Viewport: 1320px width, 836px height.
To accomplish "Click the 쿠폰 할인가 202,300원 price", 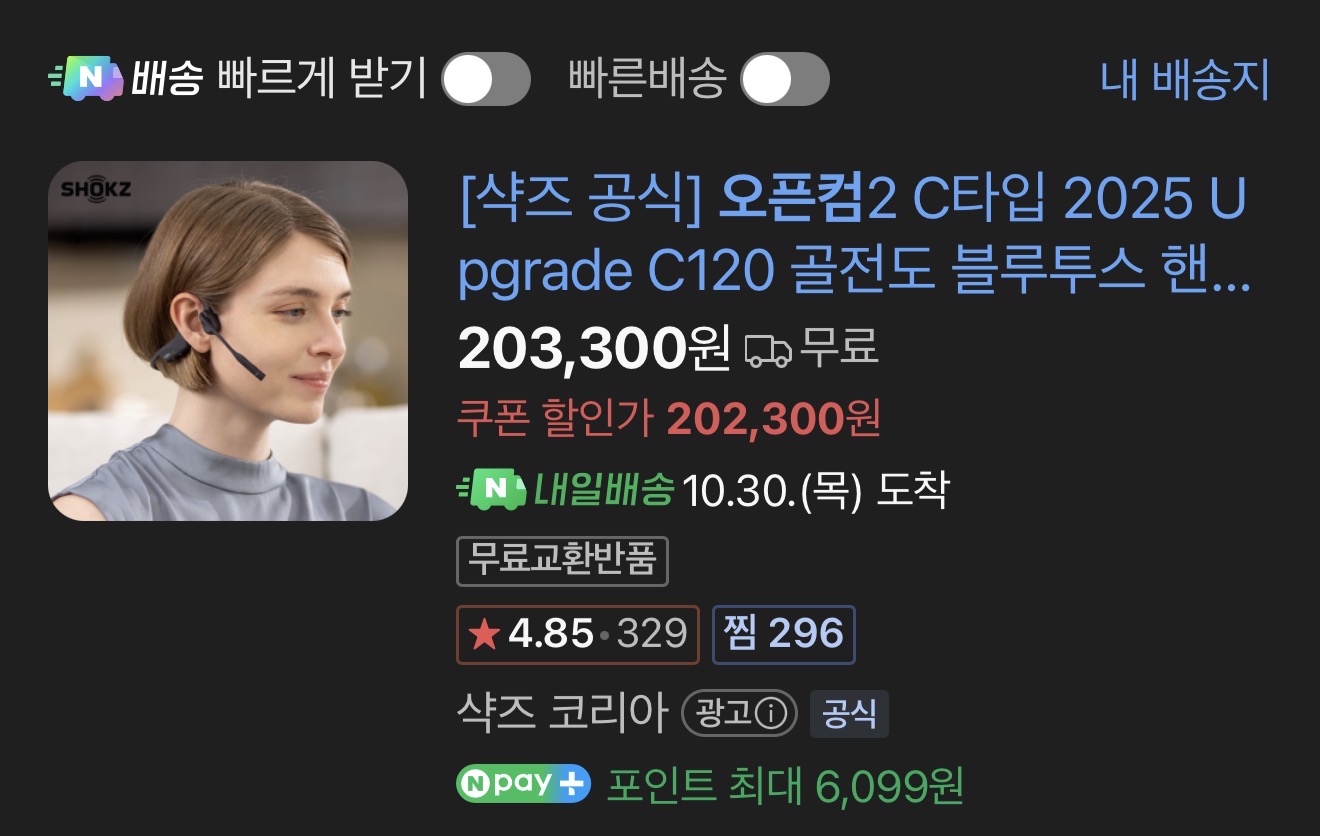I will pyautogui.click(x=669, y=420).
